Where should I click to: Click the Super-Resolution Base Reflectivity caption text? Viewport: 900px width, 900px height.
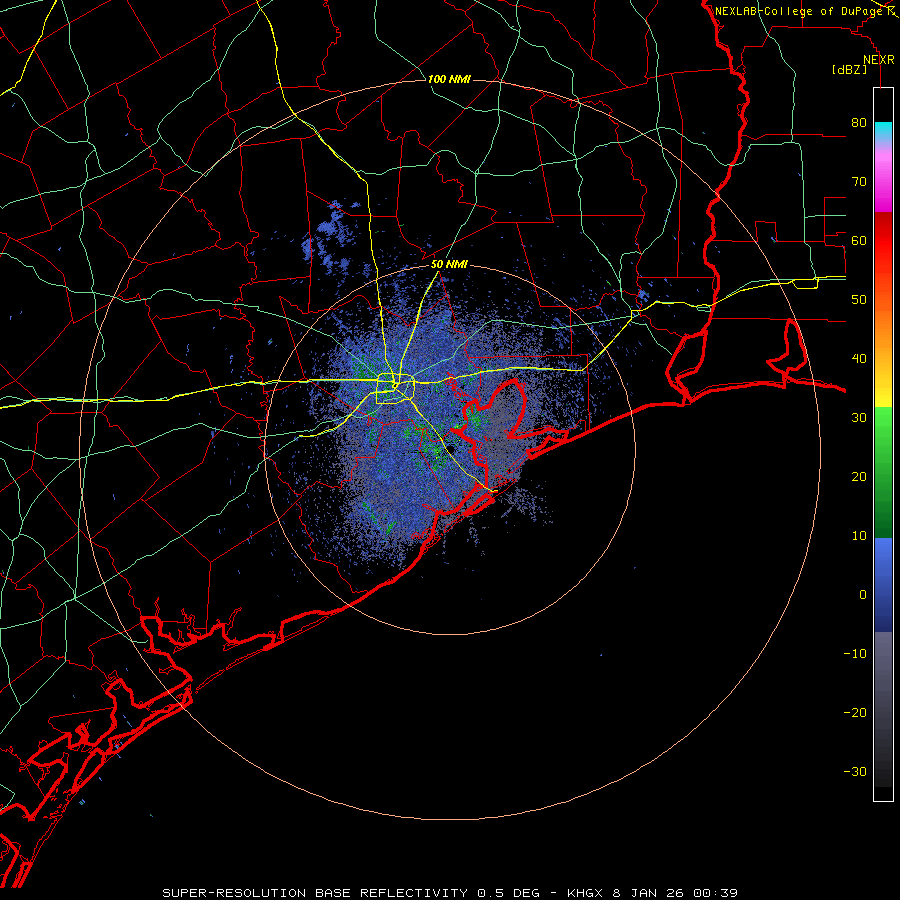point(351,893)
